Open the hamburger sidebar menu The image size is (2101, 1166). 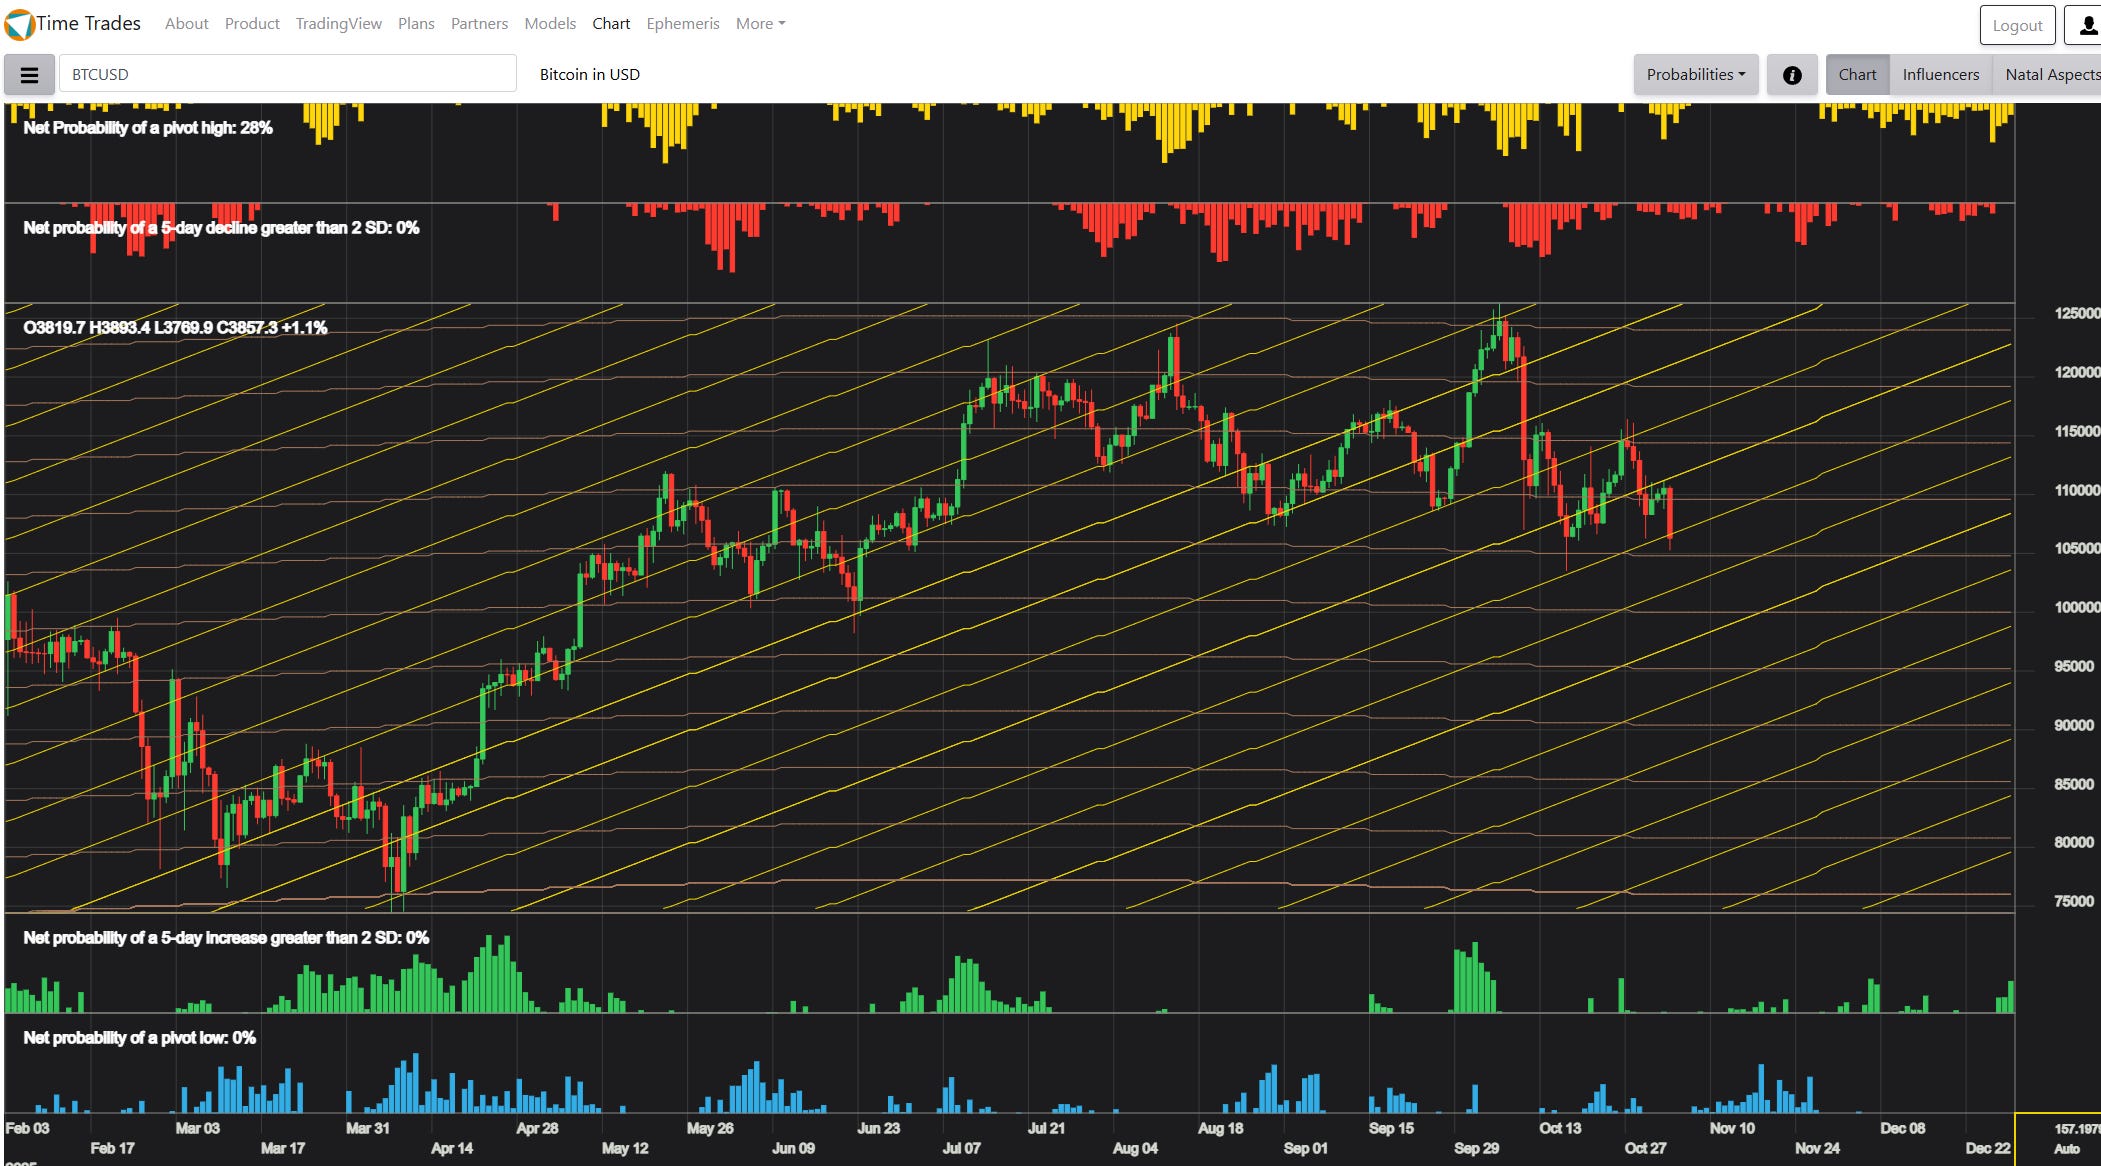tap(29, 75)
